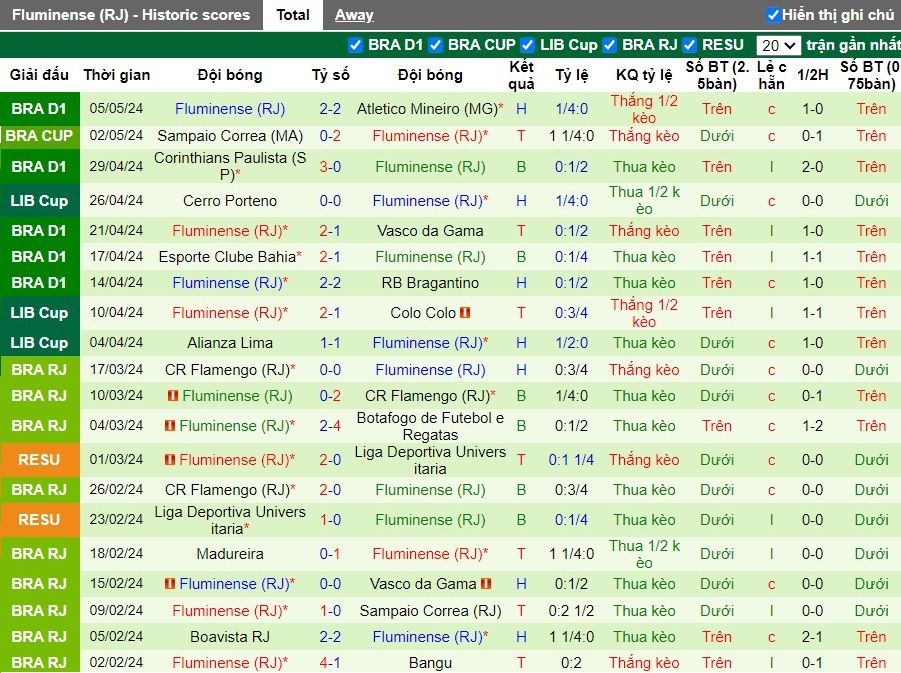This screenshot has width=901, height=673.
Task: Click the trận gần nhất label
Action: [853, 45]
